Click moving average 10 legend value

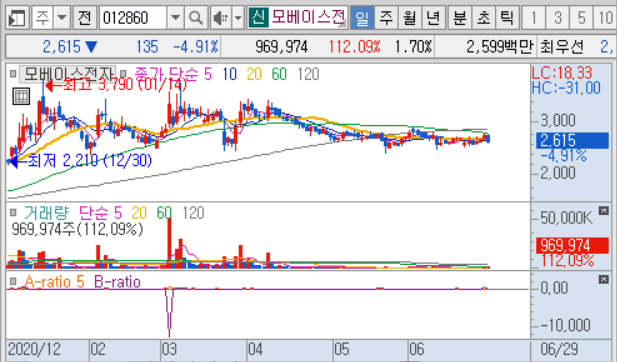click(x=229, y=74)
